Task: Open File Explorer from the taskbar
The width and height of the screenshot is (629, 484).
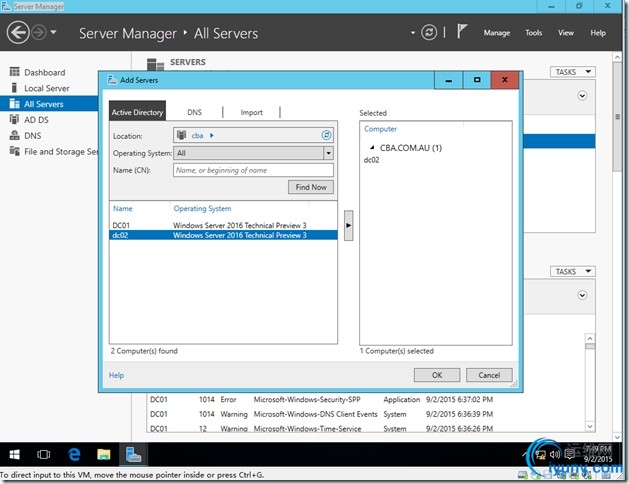Action: (x=103, y=454)
